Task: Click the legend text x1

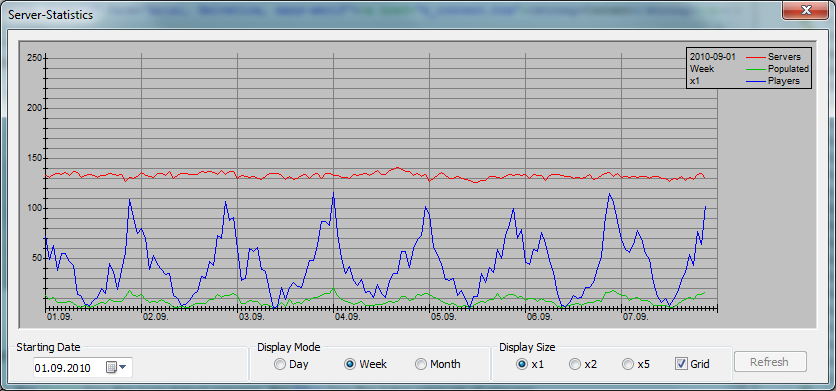Action: pyautogui.click(x=695, y=81)
